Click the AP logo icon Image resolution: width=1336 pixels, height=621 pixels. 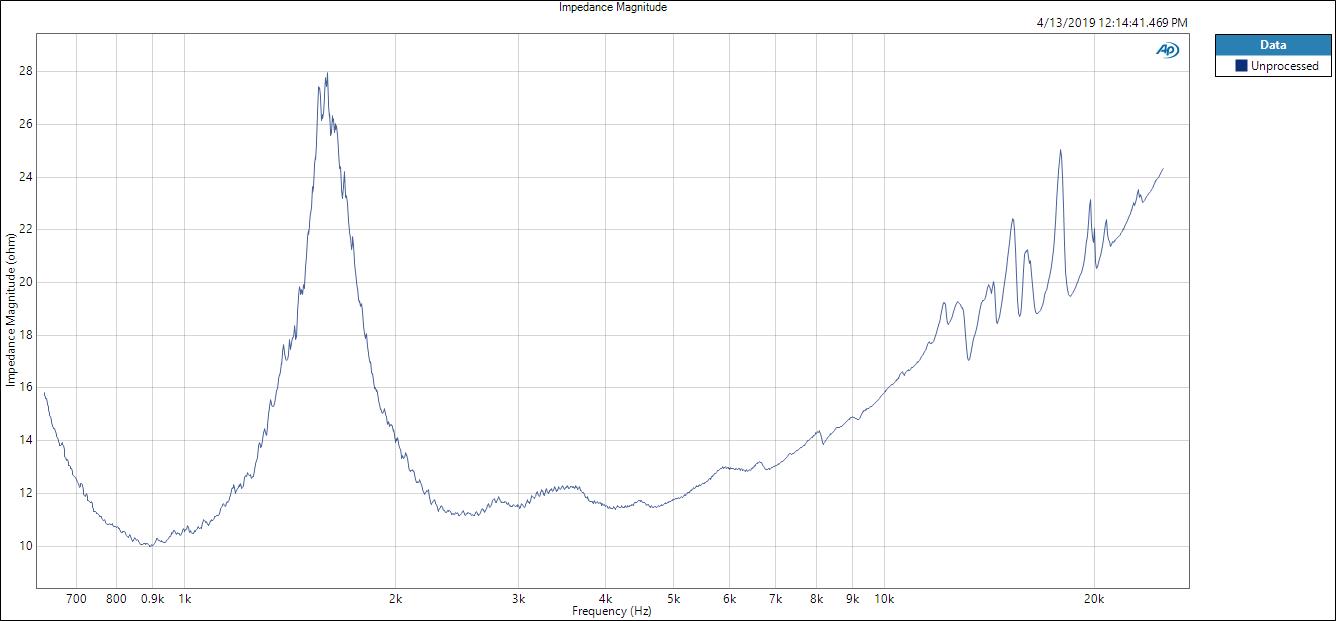[x=1167, y=50]
